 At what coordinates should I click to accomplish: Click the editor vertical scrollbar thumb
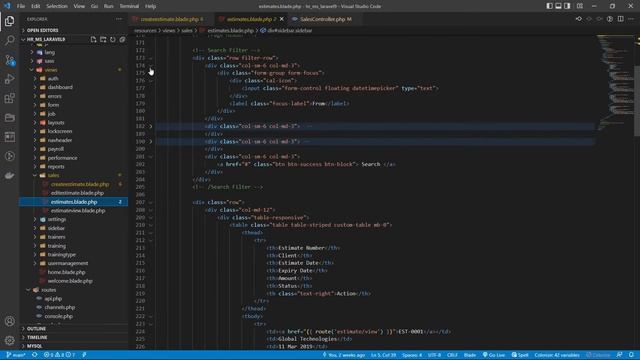pyautogui.click(x=637, y=101)
